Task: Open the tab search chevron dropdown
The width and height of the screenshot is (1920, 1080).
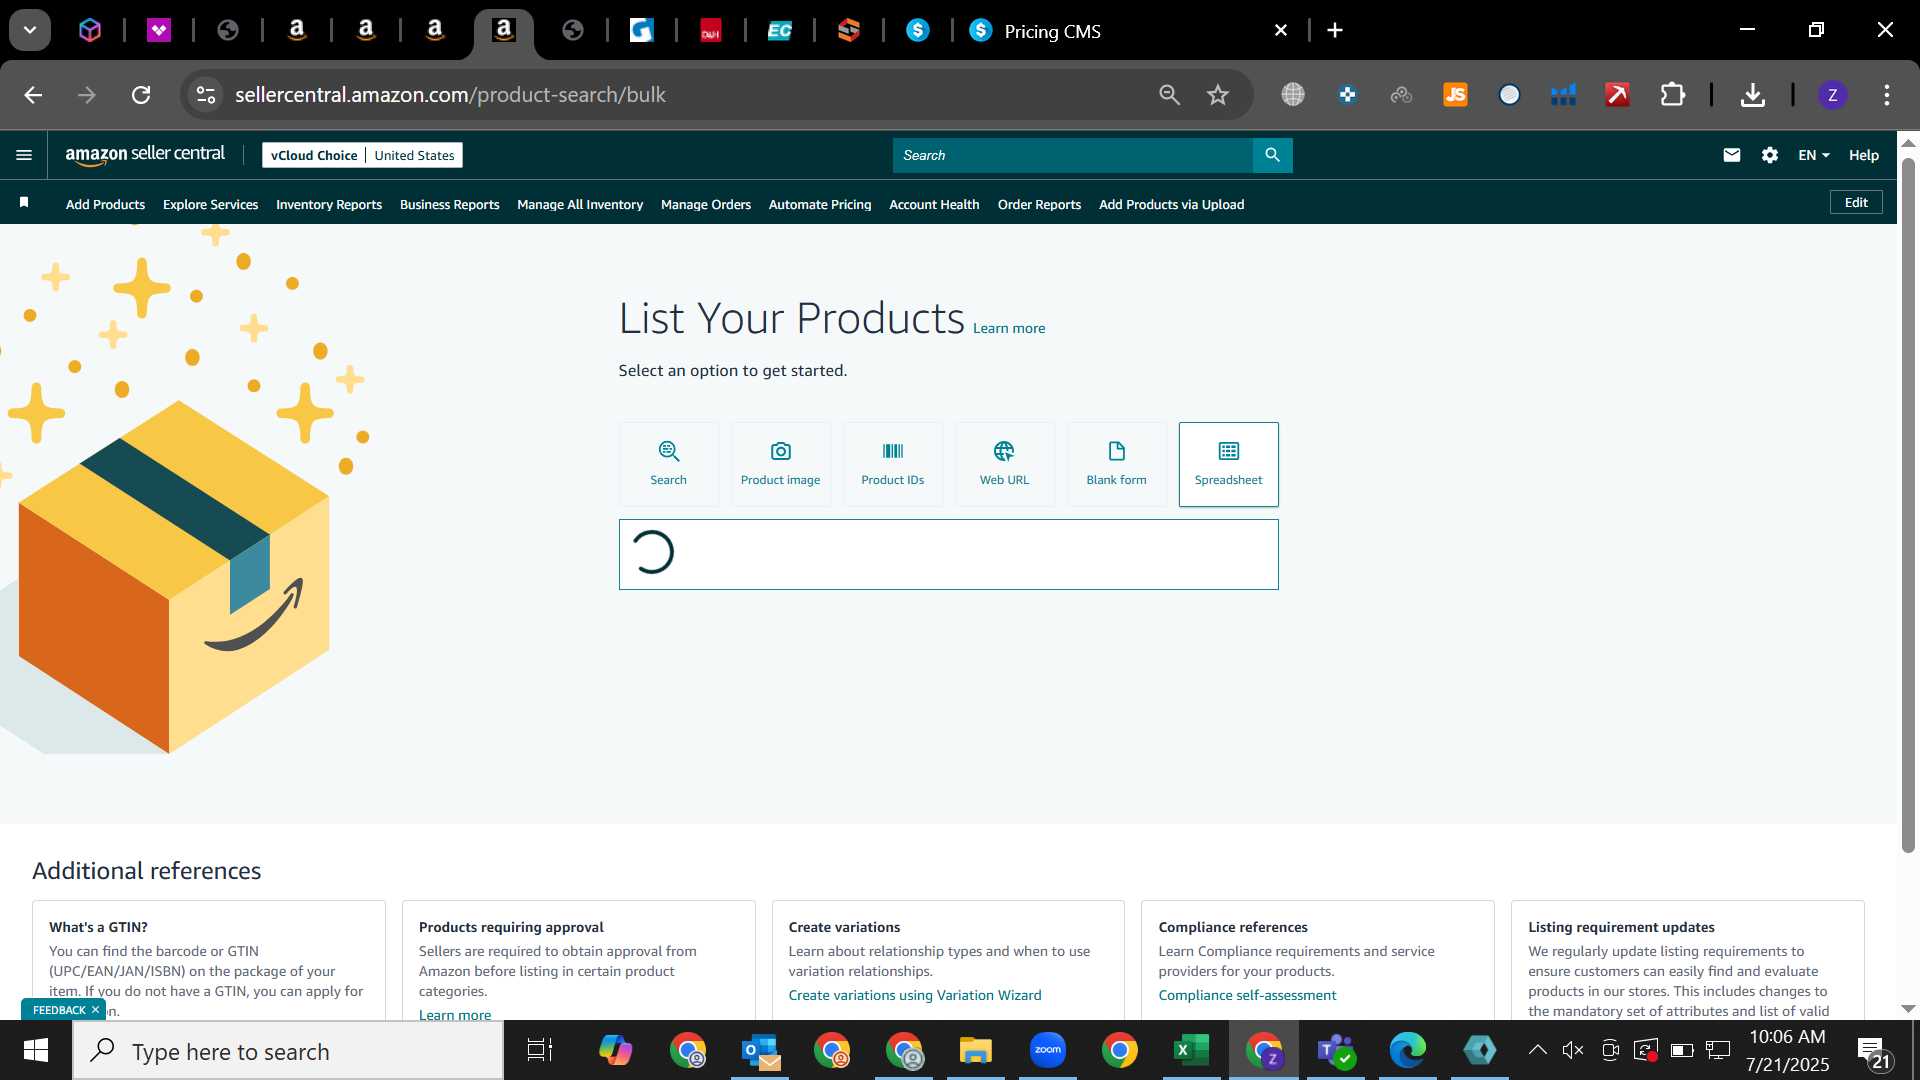Action: tap(30, 30)
